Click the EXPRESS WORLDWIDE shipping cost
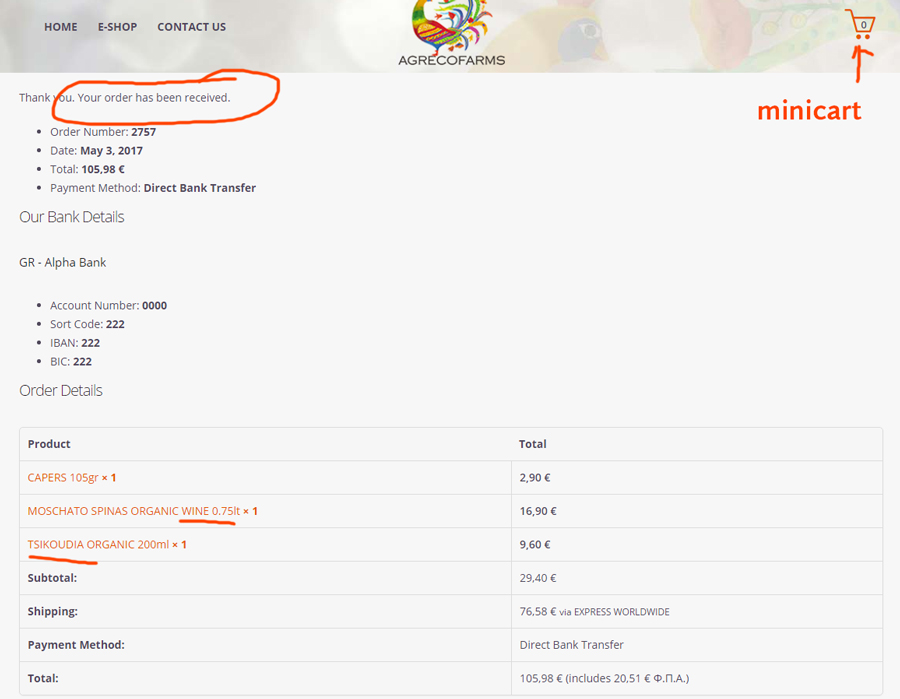This screenshot has width=900, height=699. pyautogui.click(x=594, y=612)
